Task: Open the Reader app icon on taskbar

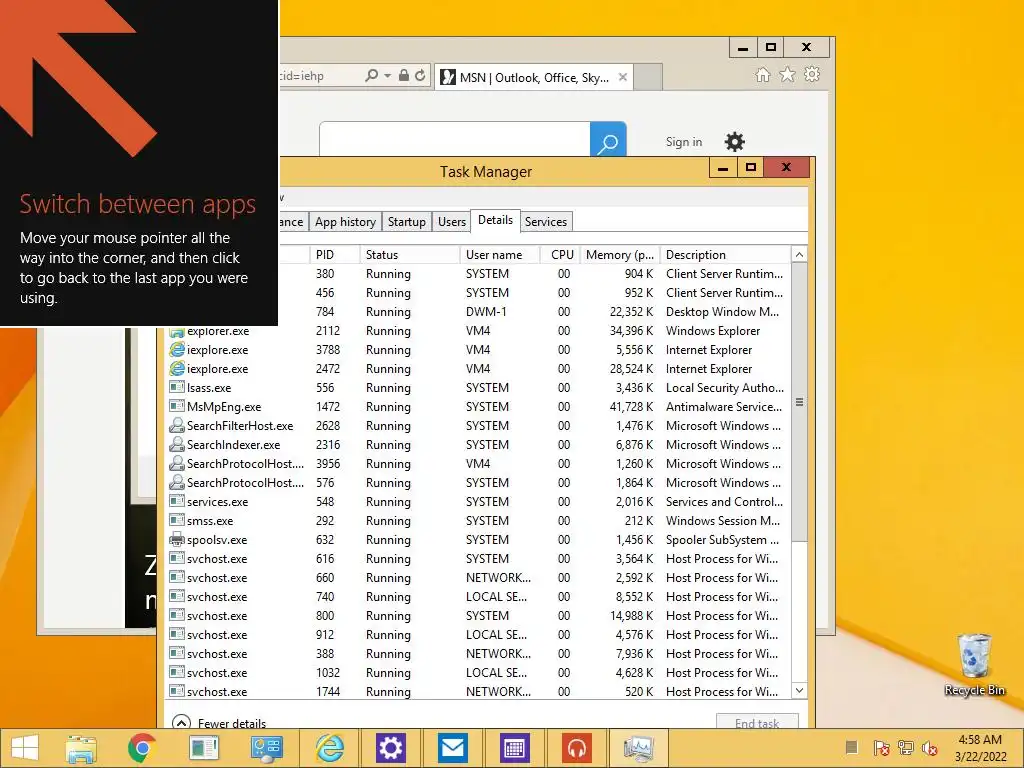Action: 204,748
